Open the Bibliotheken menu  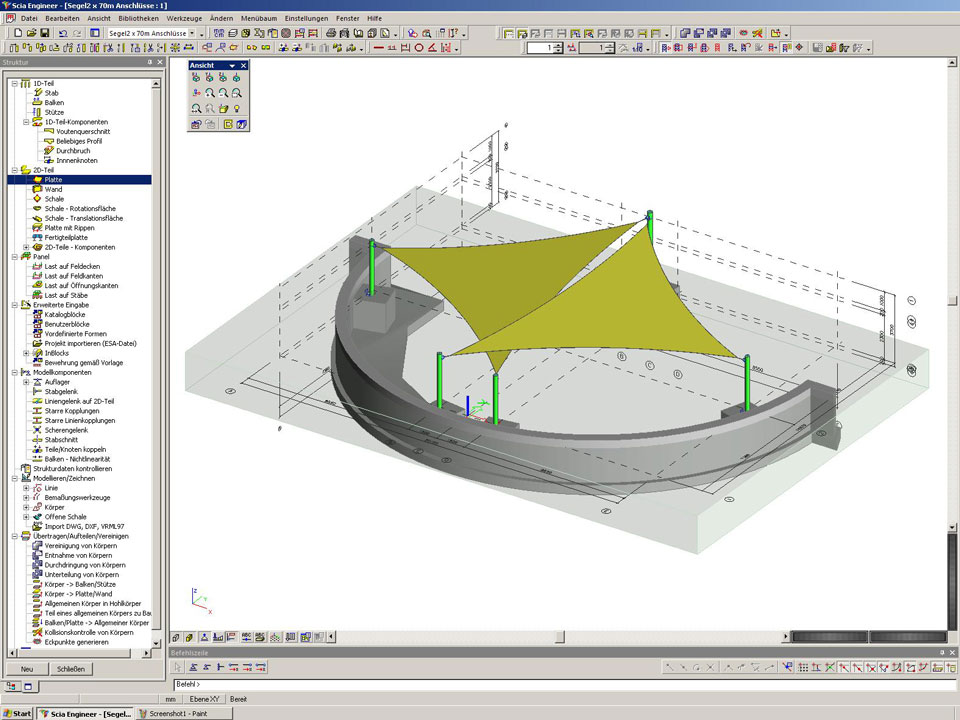pos(138,18)
